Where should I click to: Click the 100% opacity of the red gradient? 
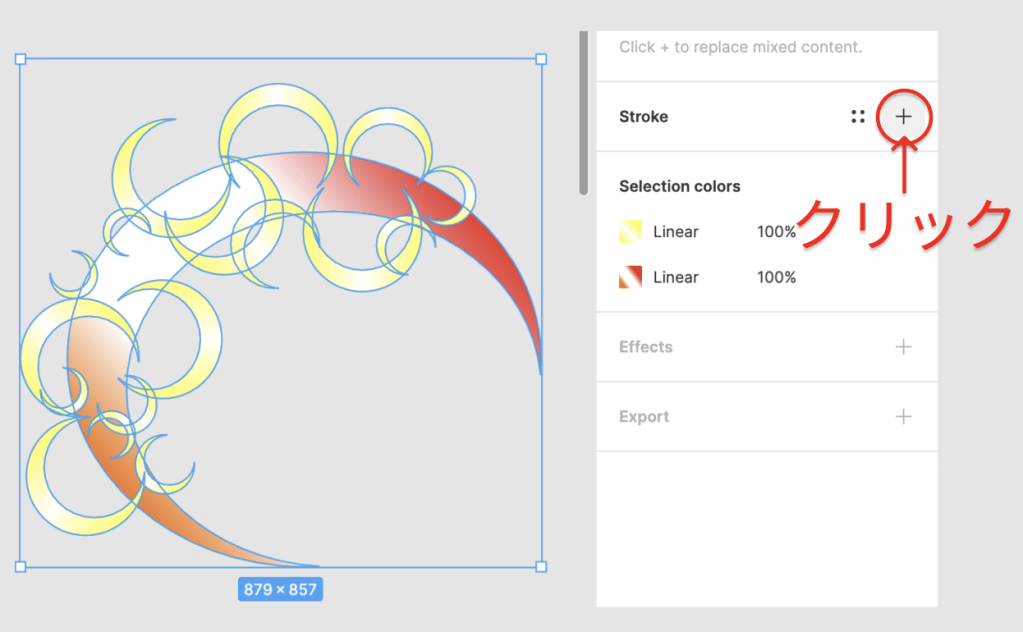[x=776, y=278]
